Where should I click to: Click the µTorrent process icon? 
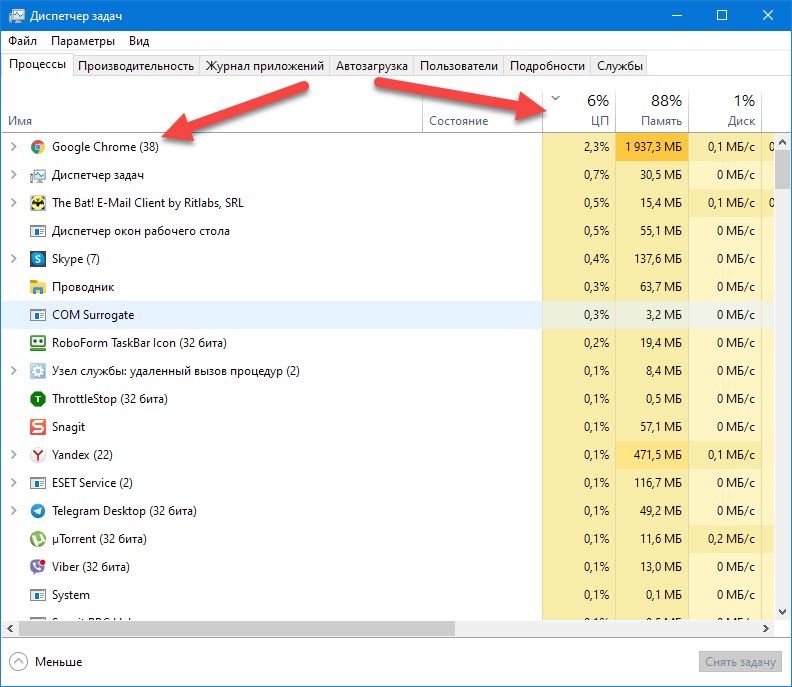(x=37, y=539)
